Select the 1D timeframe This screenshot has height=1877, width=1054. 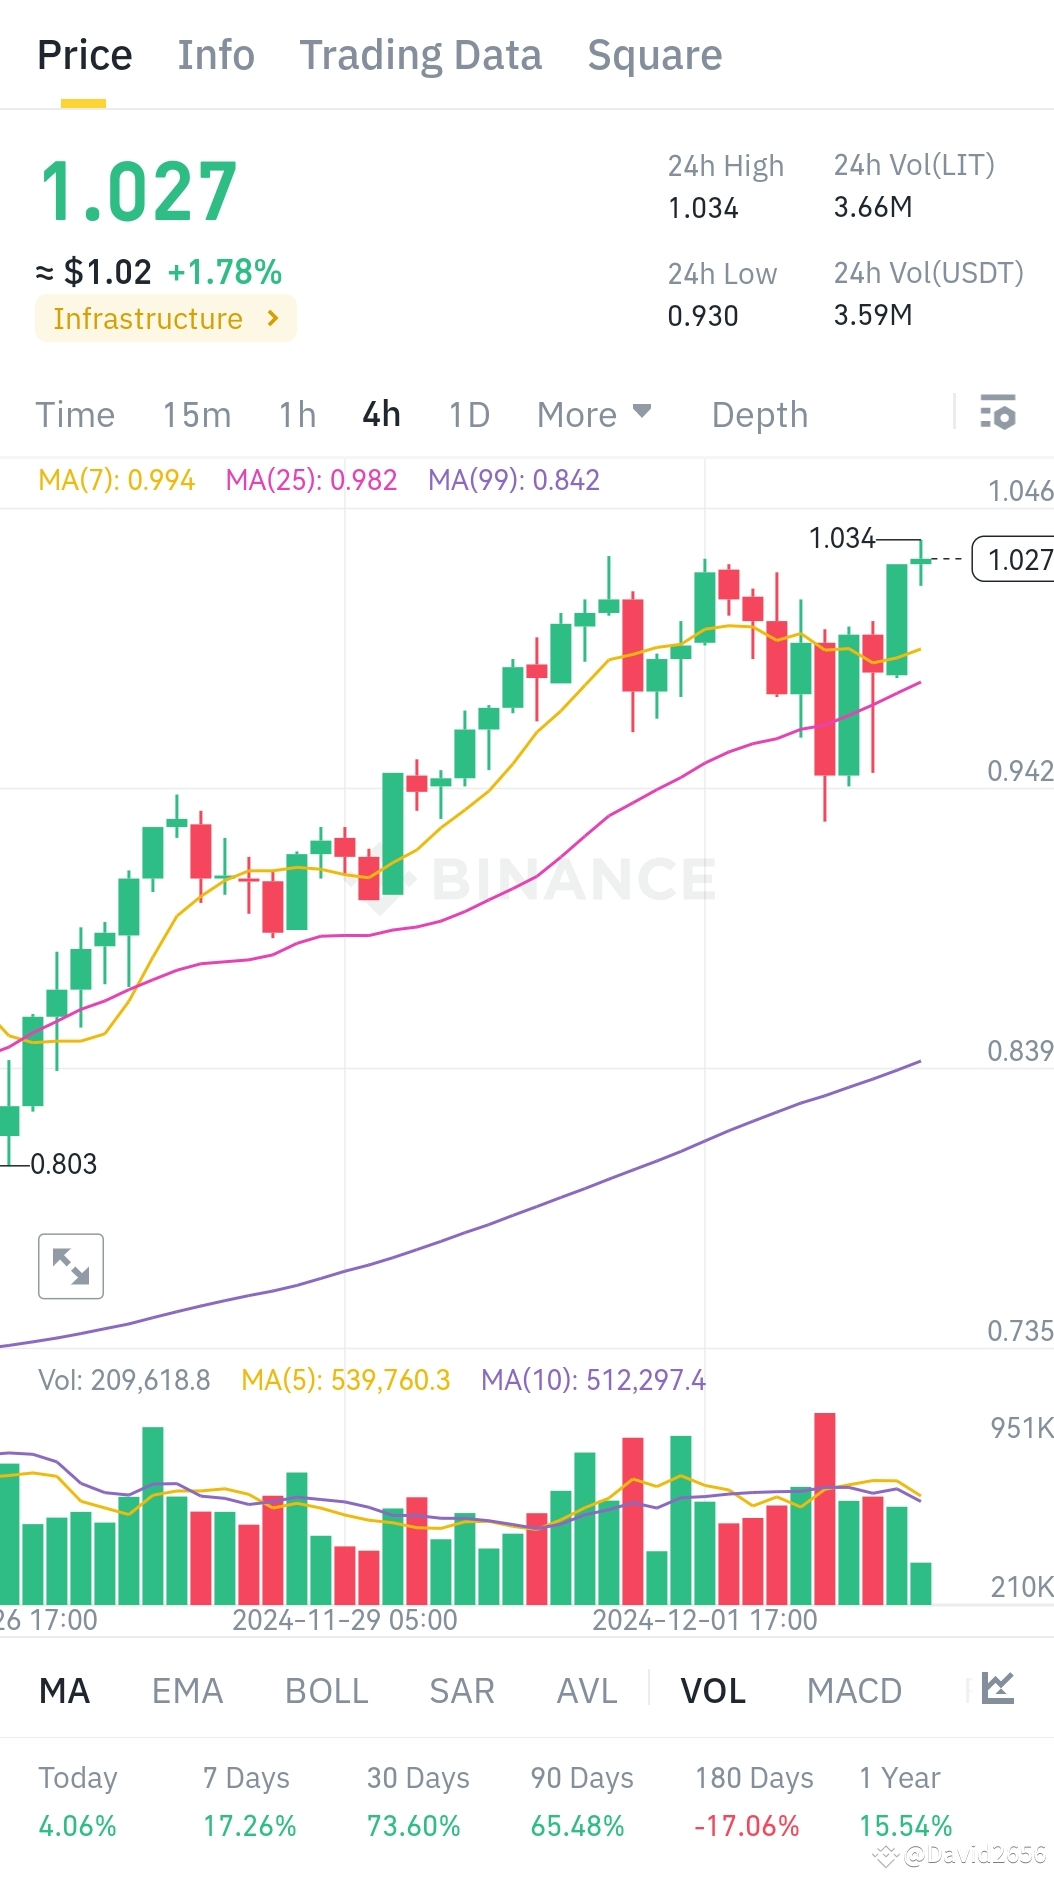coord(469,414)
